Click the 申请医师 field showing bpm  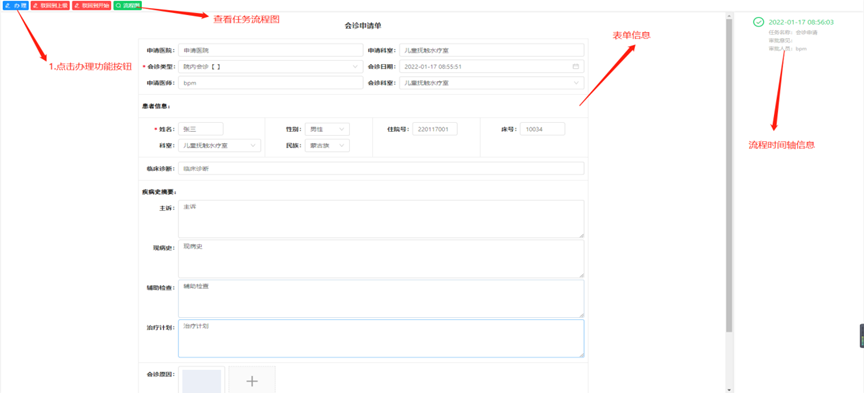[271, 83]
